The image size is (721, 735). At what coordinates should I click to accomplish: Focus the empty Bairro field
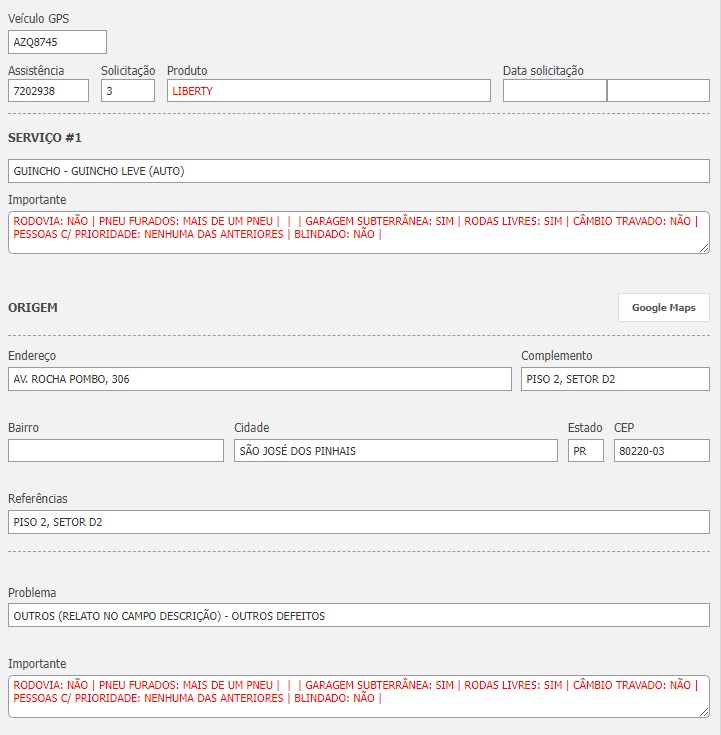point(116,451)
